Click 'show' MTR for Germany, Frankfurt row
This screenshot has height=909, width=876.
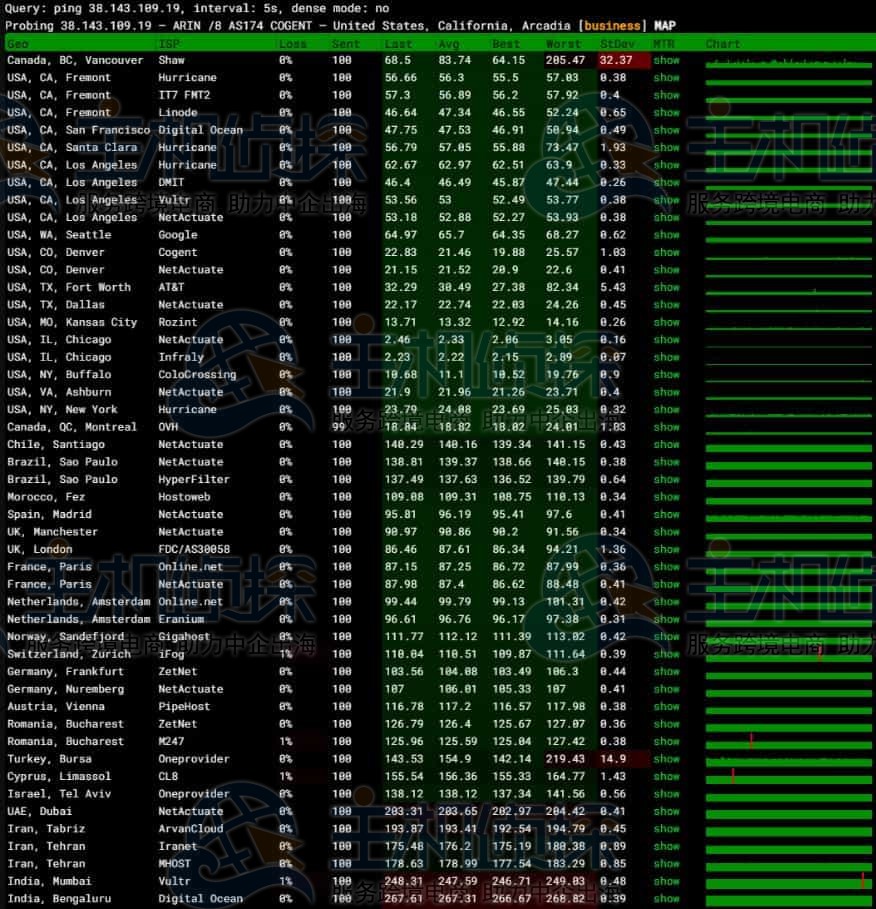666,672
